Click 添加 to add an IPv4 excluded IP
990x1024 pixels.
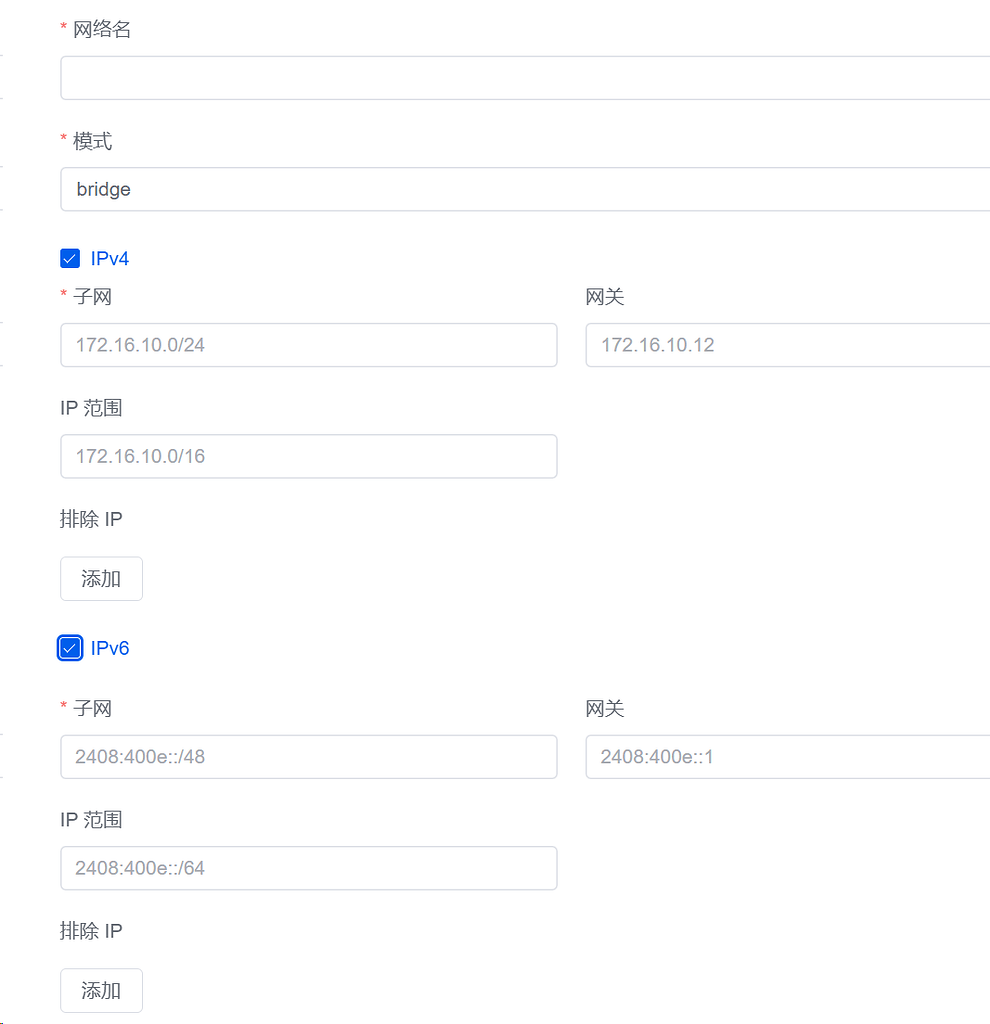[101, 578]
